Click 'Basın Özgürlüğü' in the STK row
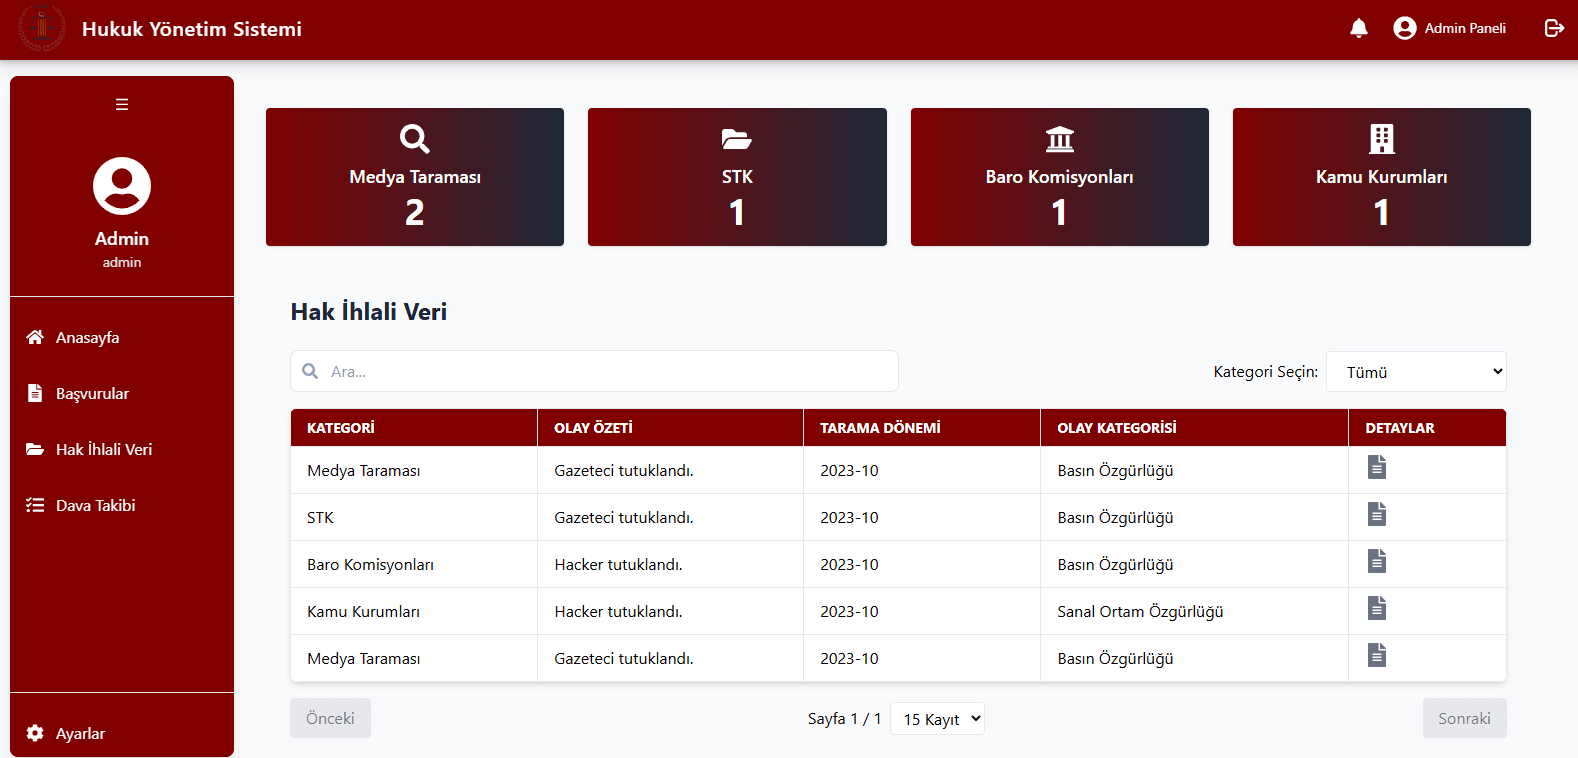This screenshot has width=1578, height=758. point(1115,517)
